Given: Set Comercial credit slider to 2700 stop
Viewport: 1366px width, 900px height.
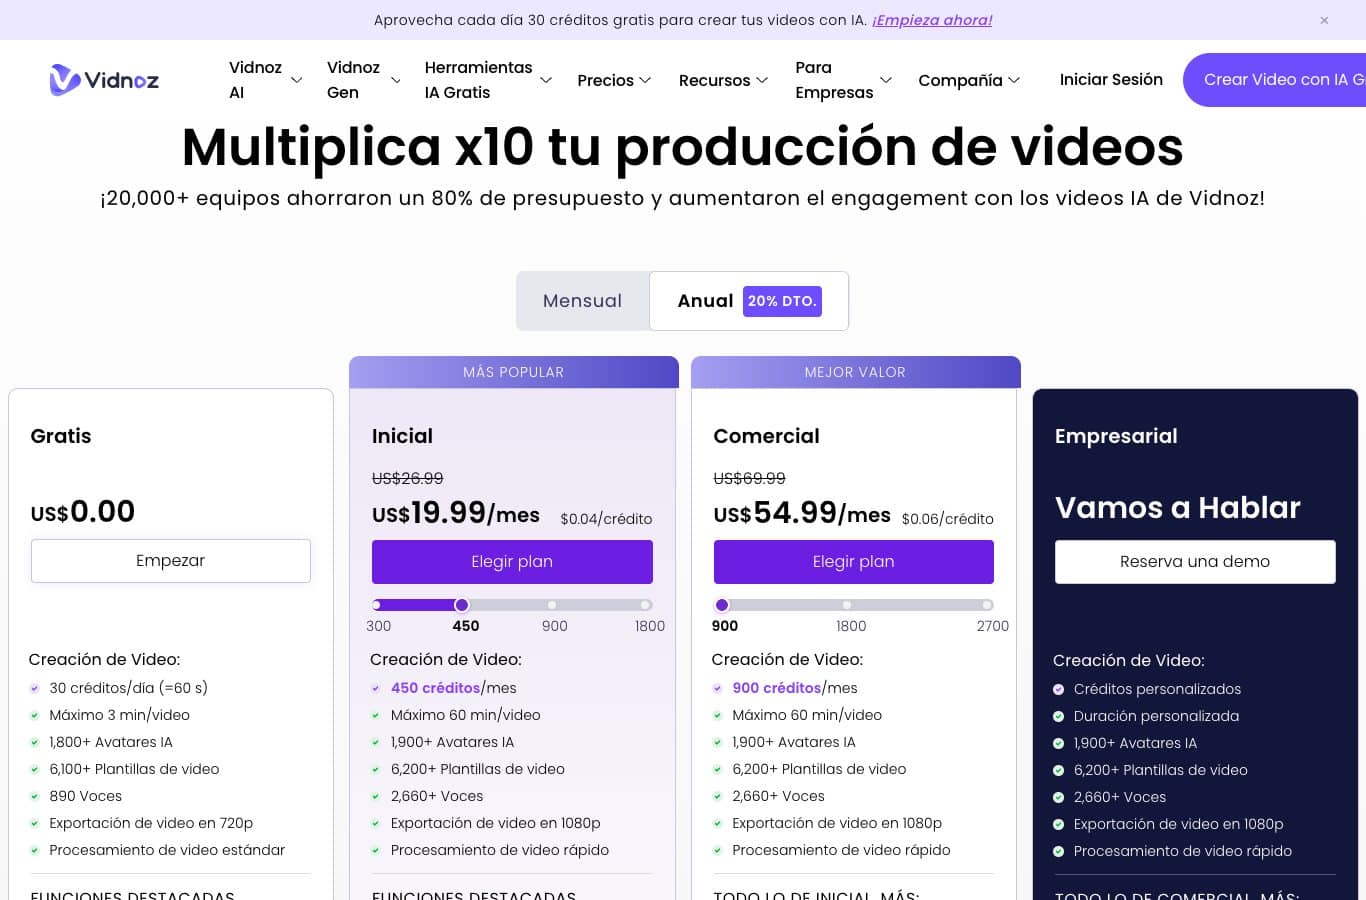Looking at the screenshot, I should [x=987, y=605].
